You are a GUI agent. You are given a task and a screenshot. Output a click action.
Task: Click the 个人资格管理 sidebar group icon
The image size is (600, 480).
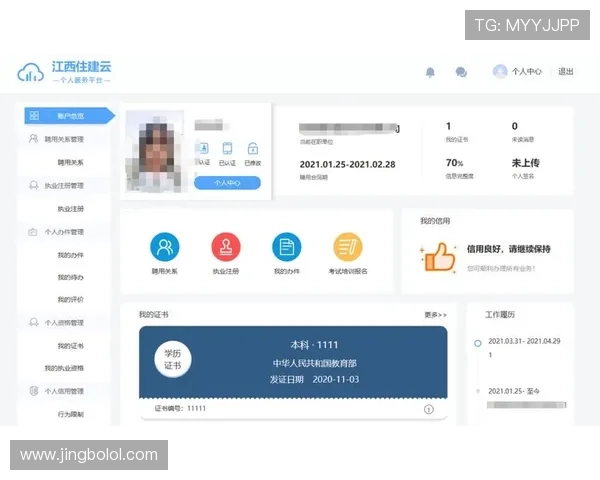pyautogui.click(x=34, y=322)
